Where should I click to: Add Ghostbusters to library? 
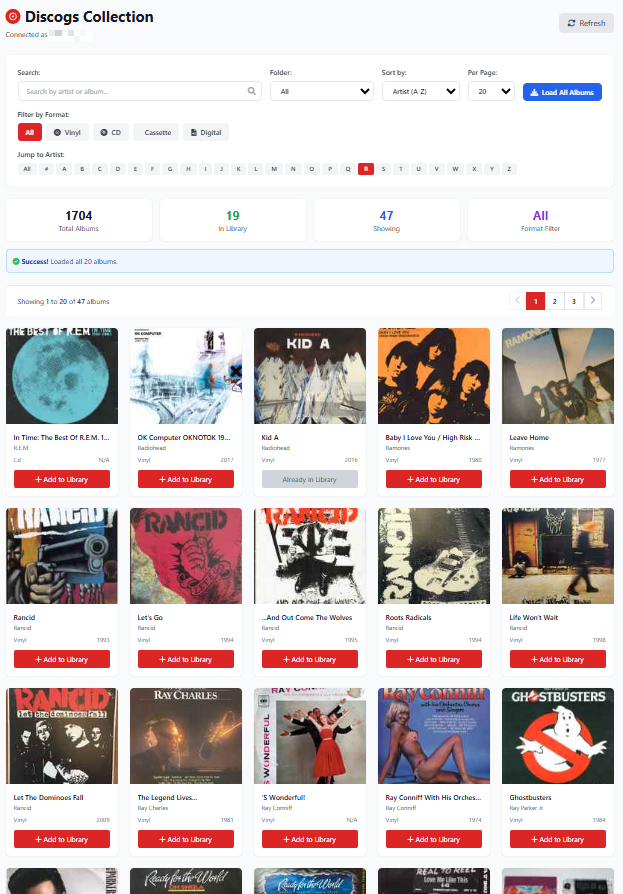[558, 839]
